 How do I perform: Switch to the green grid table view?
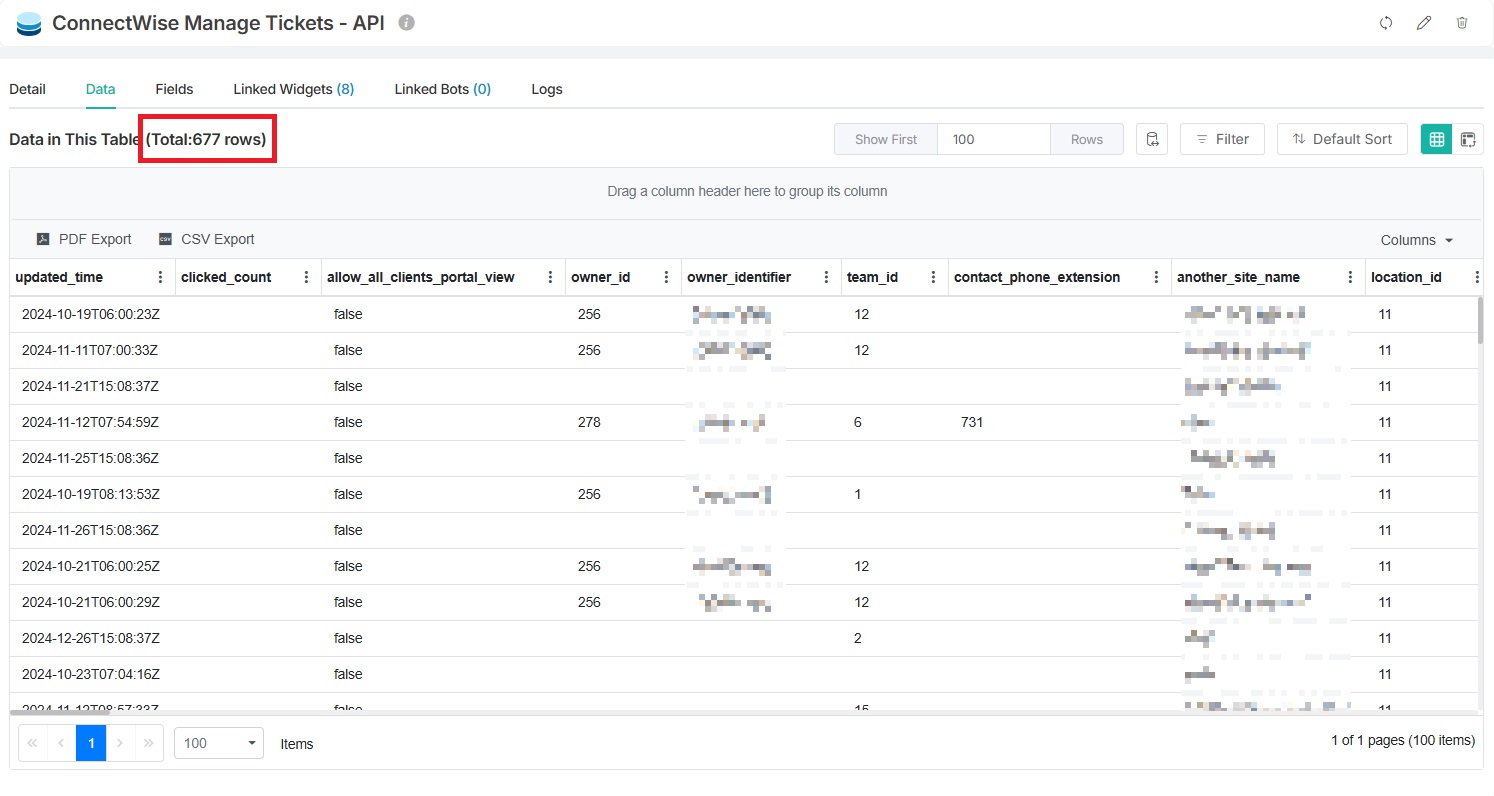click(1436, 139)
